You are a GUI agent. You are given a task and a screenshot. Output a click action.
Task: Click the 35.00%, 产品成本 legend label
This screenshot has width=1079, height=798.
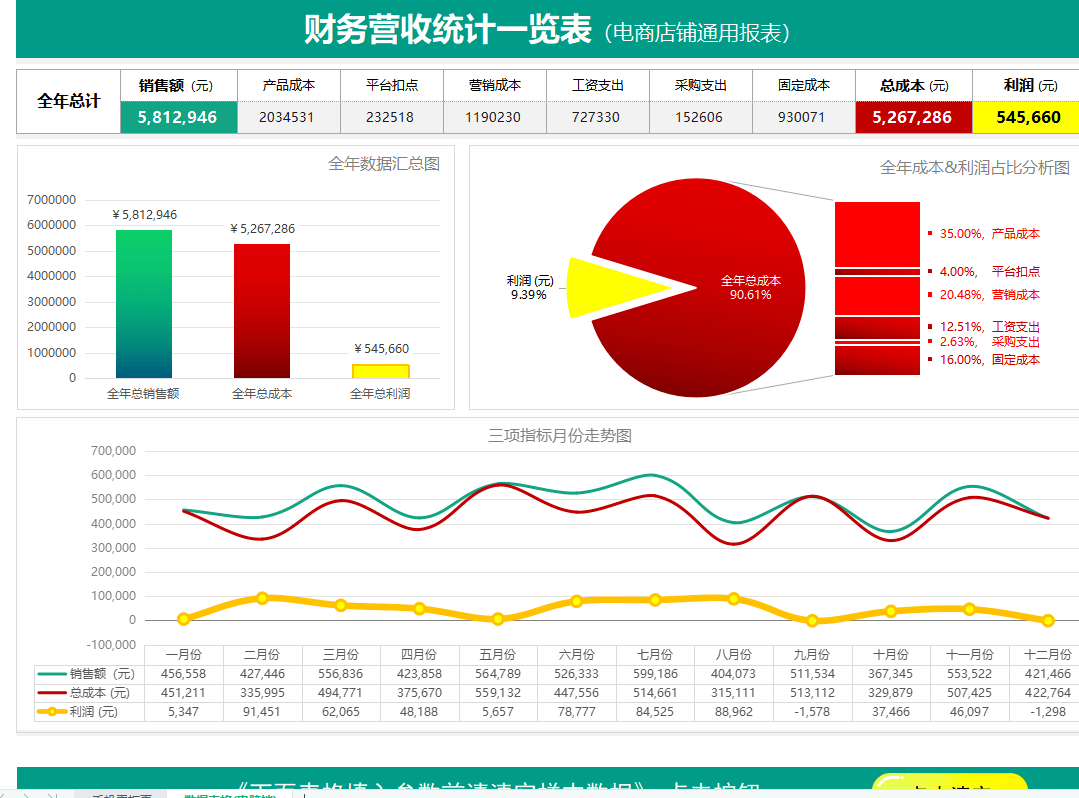click(x=990, y=234)
